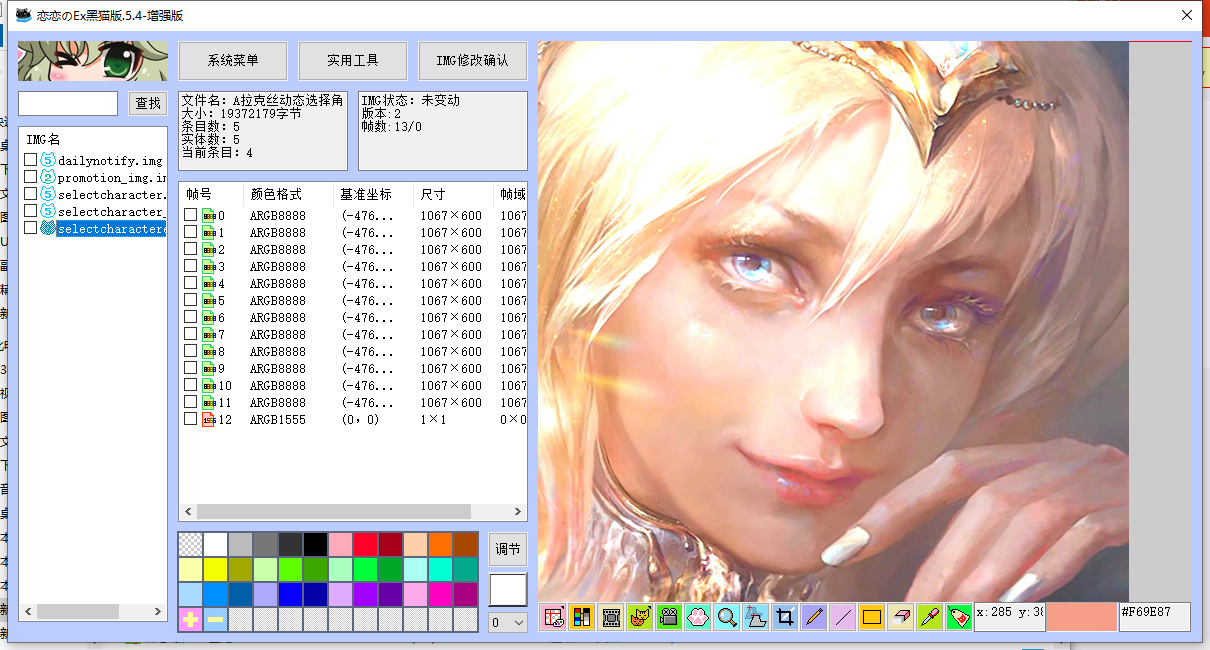
Task: Select the Crop tool
Action: 785,617
